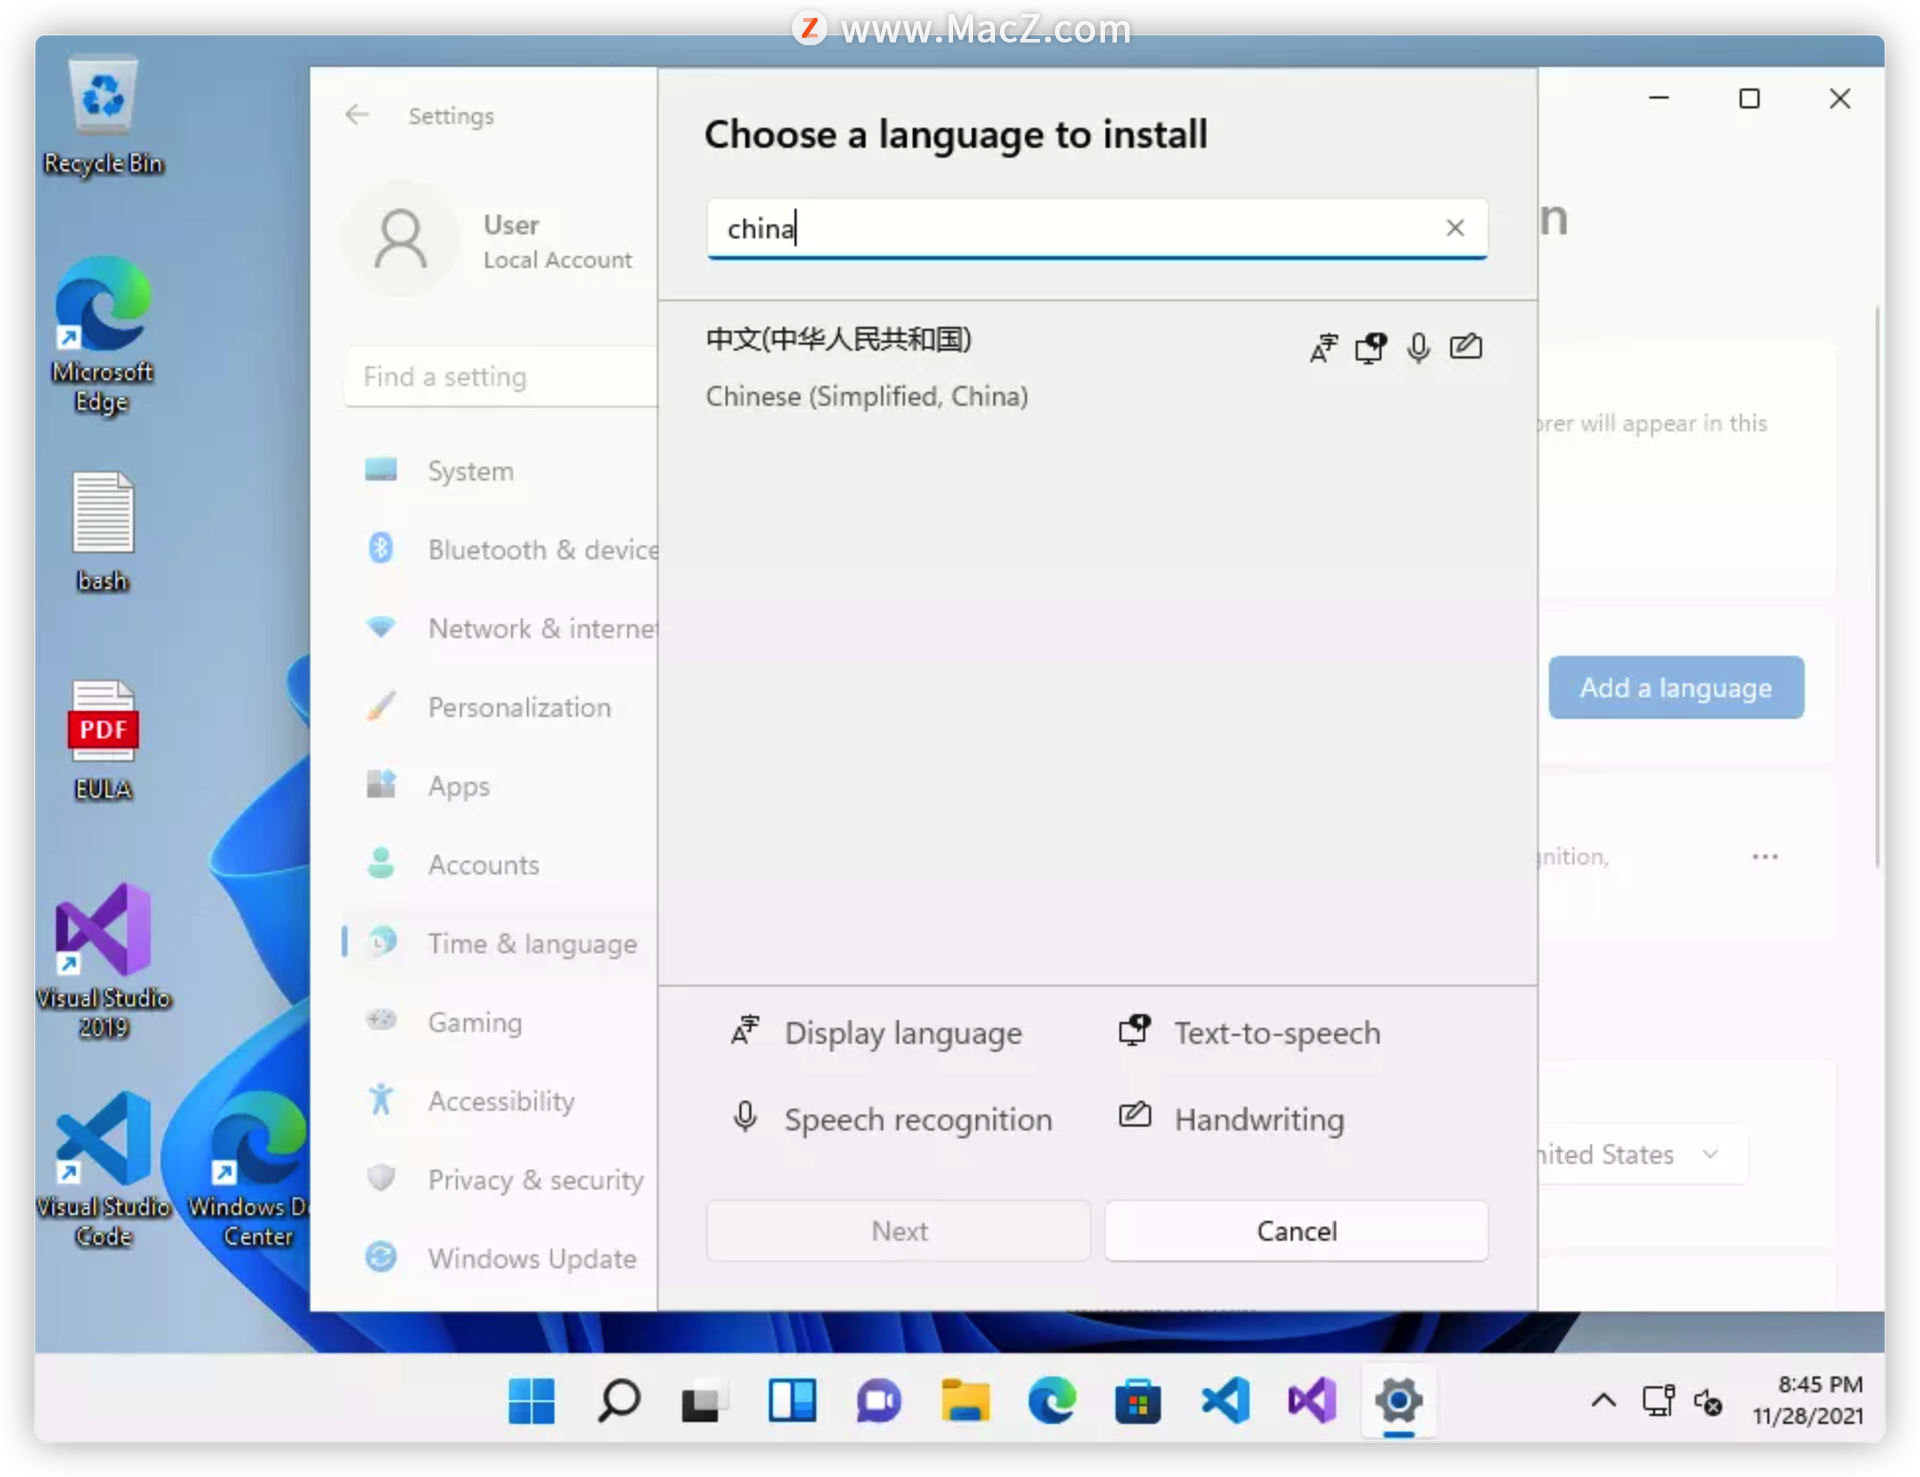
Task: Focus the Find a setting box
Action: click(500, 376)
